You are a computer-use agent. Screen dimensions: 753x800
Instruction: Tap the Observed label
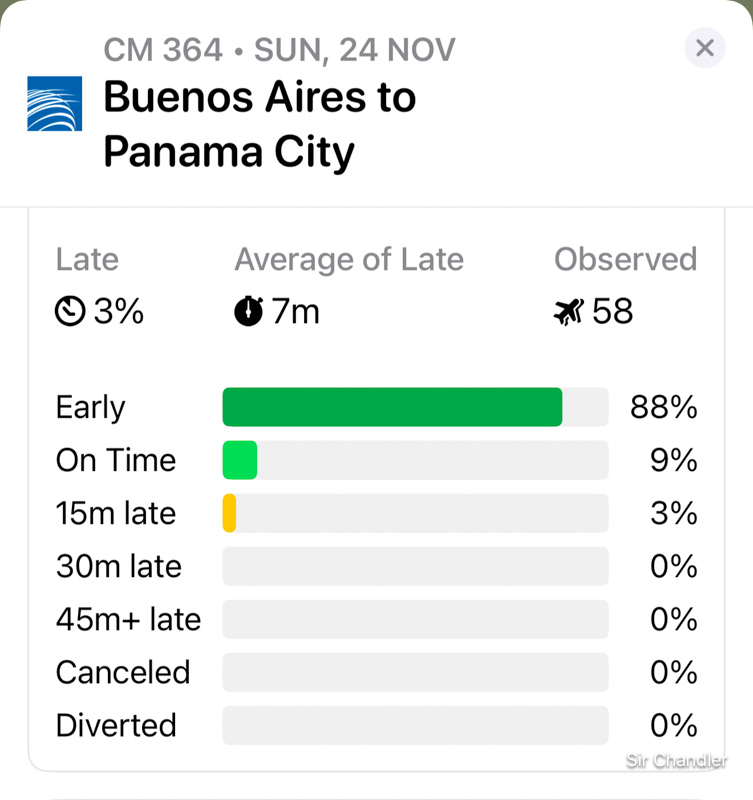625,260
